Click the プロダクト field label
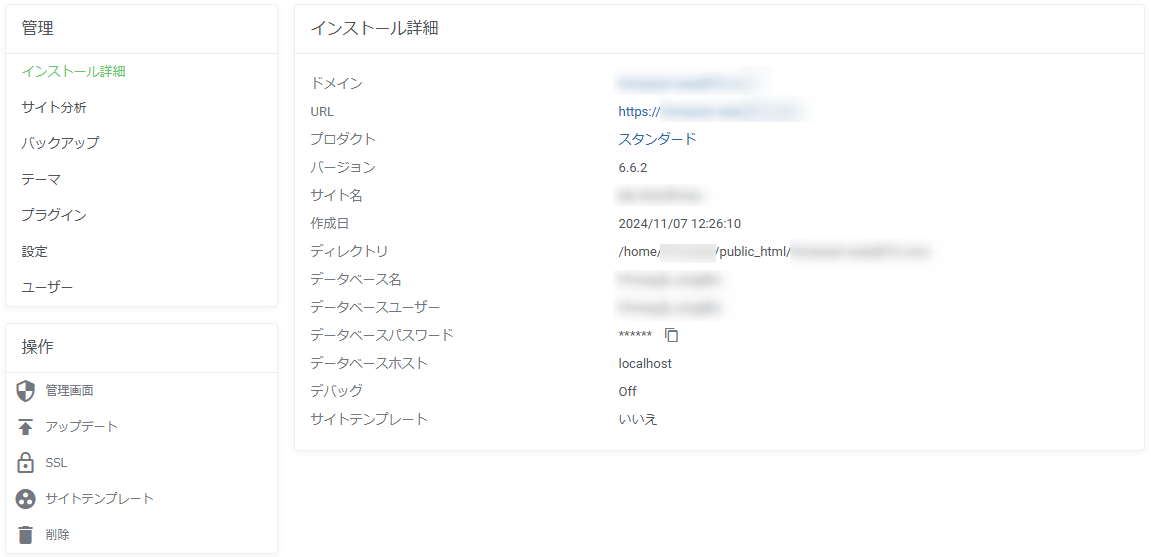 343,139
